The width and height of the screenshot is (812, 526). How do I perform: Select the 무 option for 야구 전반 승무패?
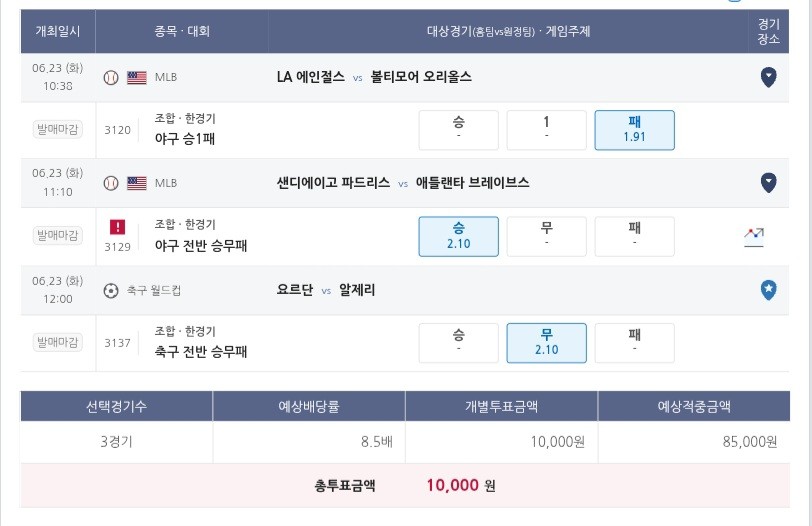click(x=546, y=237)
